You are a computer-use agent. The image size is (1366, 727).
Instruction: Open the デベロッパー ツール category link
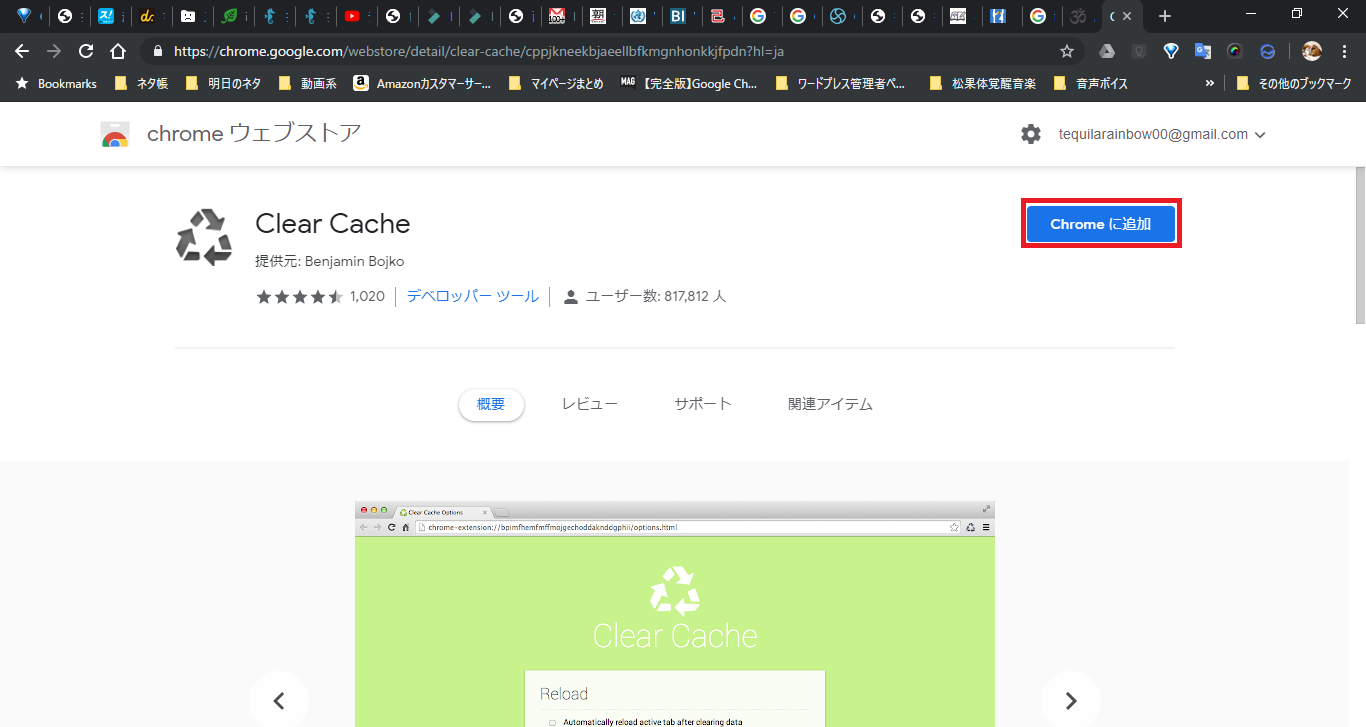[x=472, y=296]
